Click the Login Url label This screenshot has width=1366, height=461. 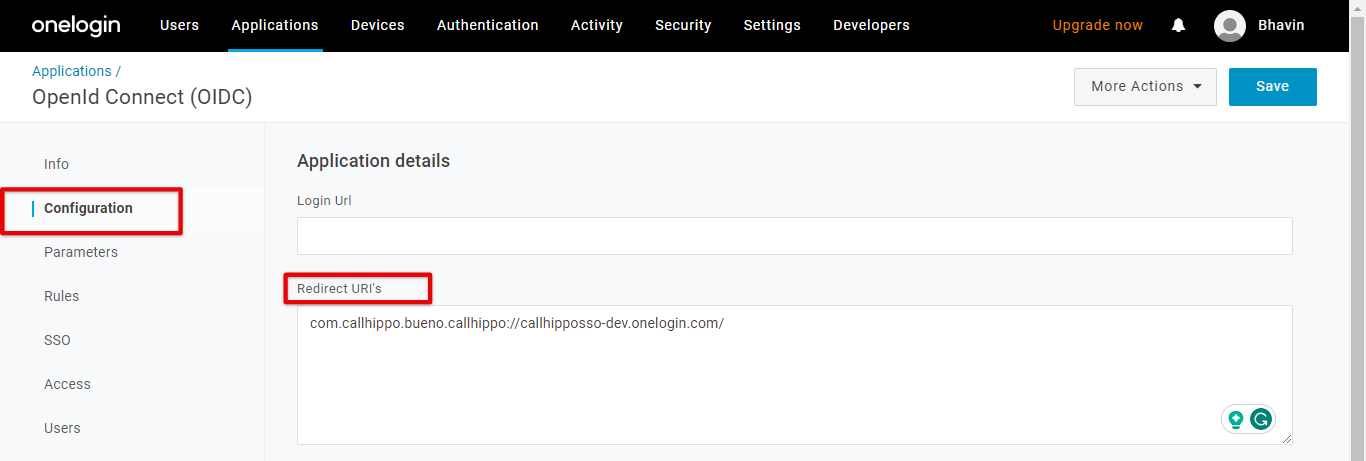[324, 200]
